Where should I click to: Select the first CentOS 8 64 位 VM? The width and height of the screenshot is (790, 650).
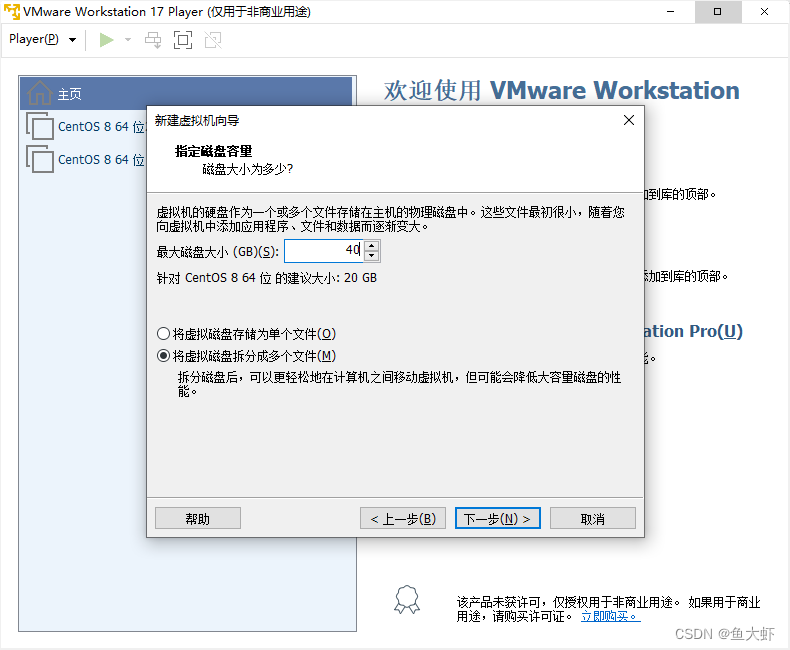pyautogui.click(x=86, y=126)
